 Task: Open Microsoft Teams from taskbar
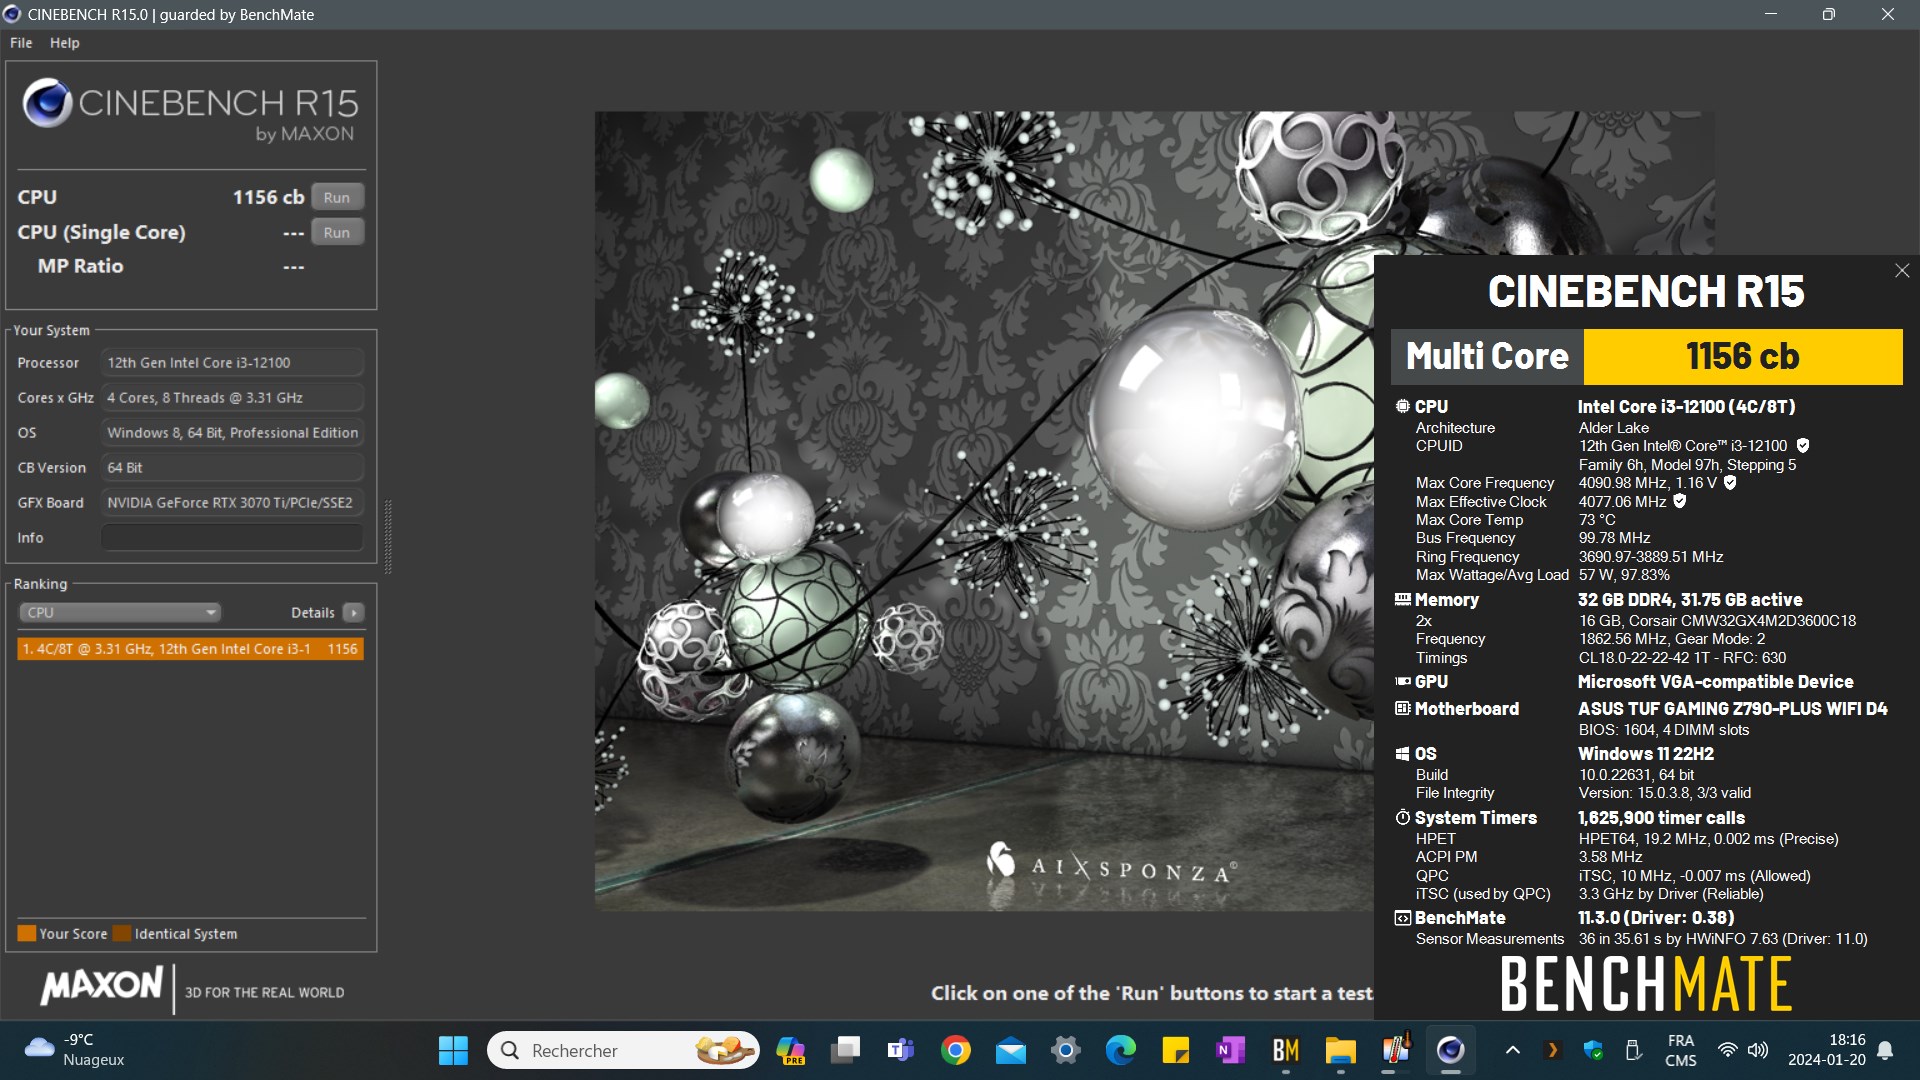click(901, 1051)
